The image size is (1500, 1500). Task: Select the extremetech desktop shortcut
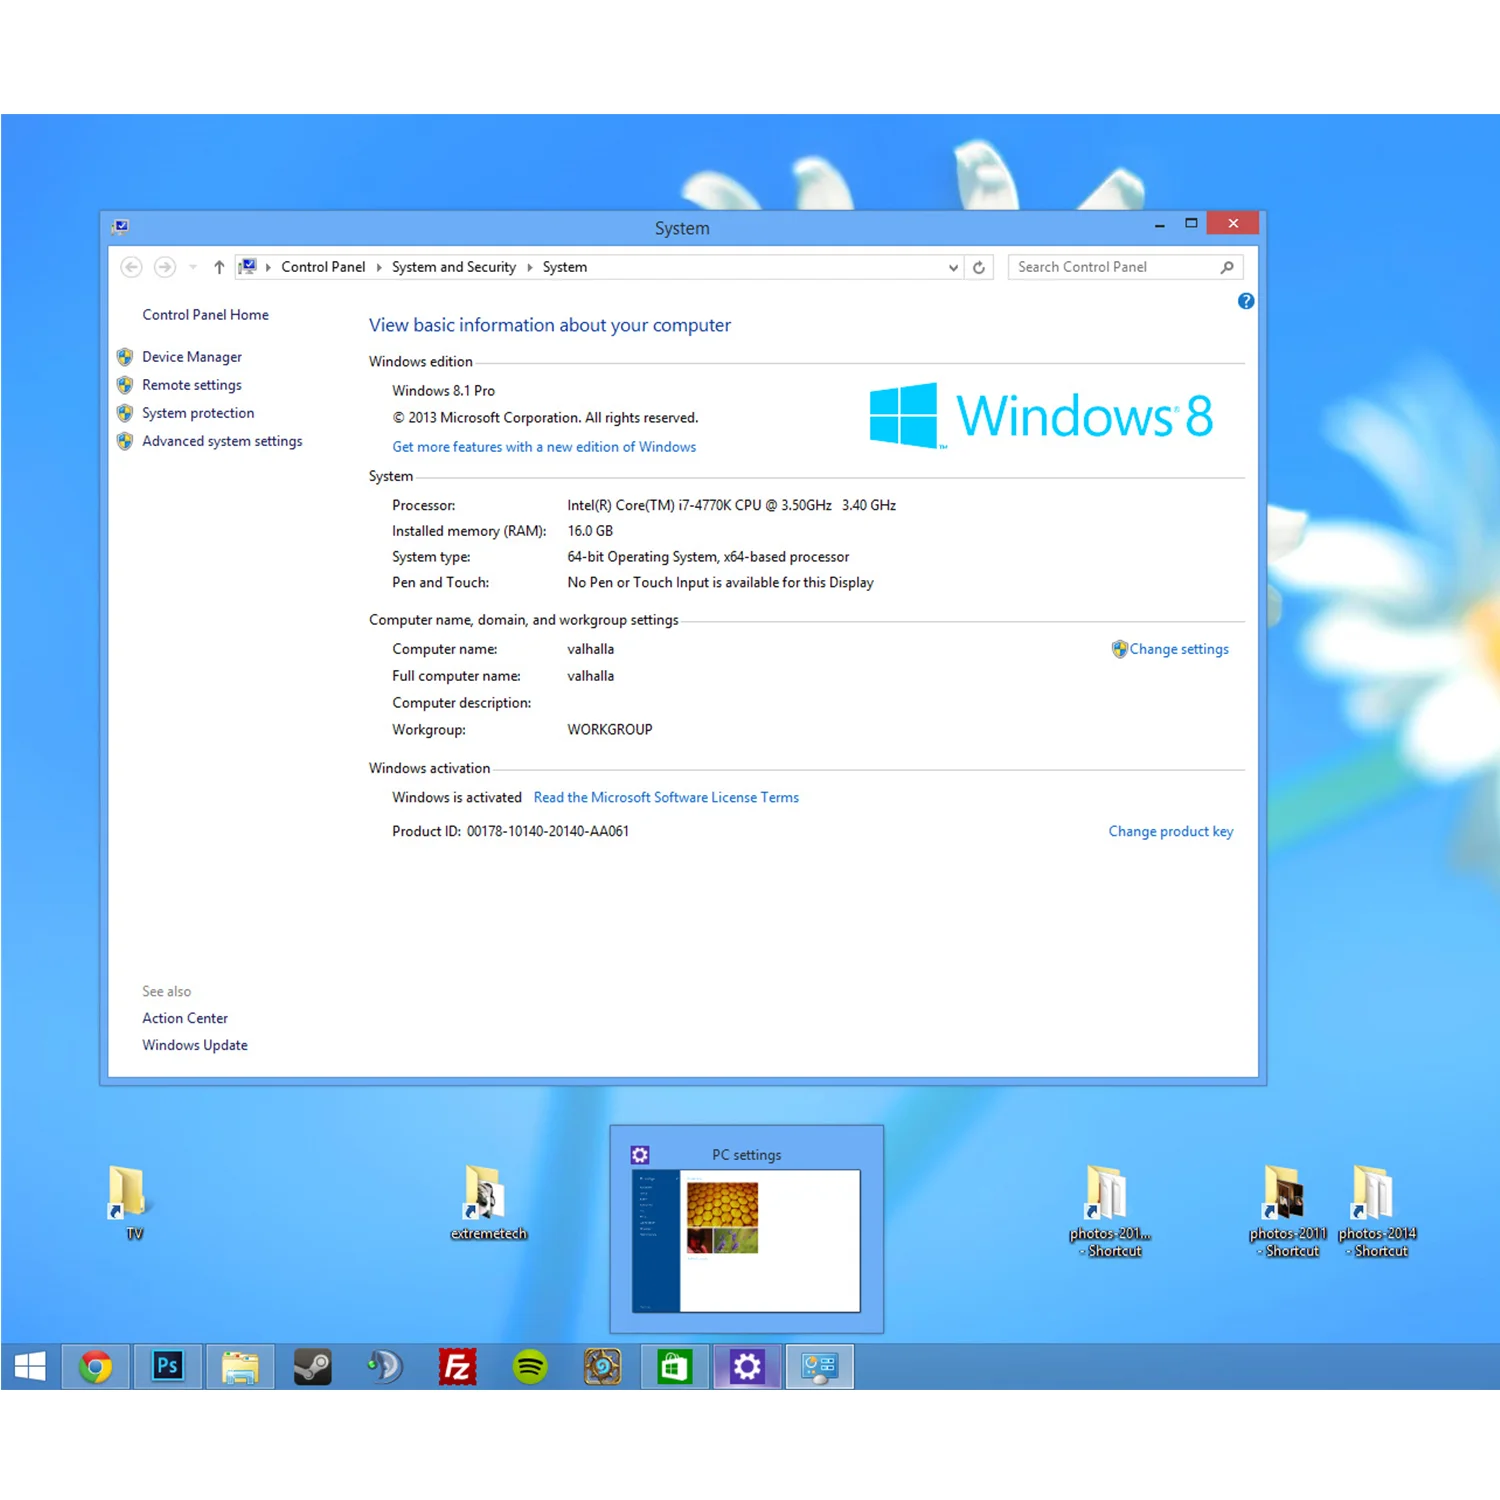coord(488,1203)
